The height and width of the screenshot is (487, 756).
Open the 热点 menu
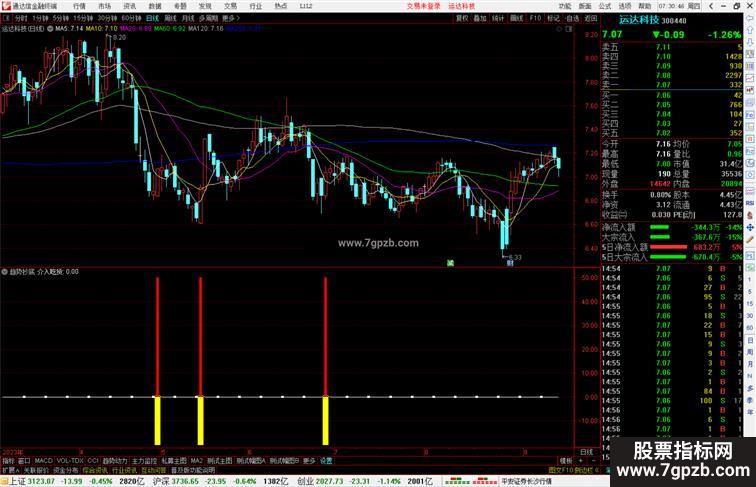click(281, 6)
